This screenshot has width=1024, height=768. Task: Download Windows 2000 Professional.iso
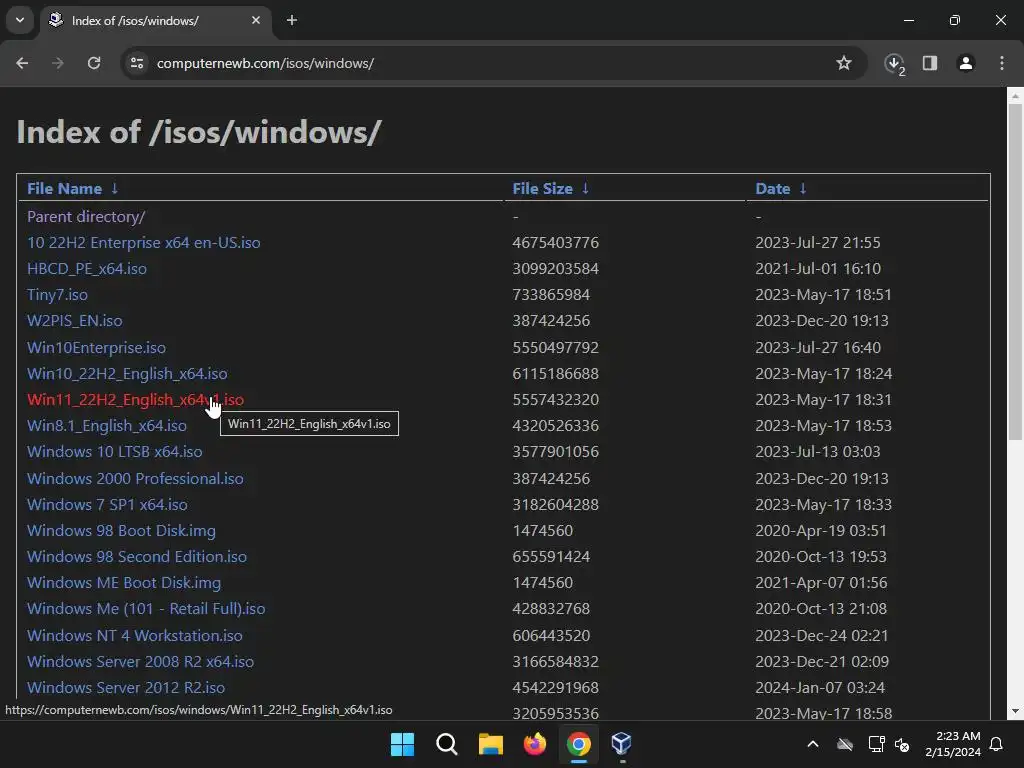click(135, 479)
